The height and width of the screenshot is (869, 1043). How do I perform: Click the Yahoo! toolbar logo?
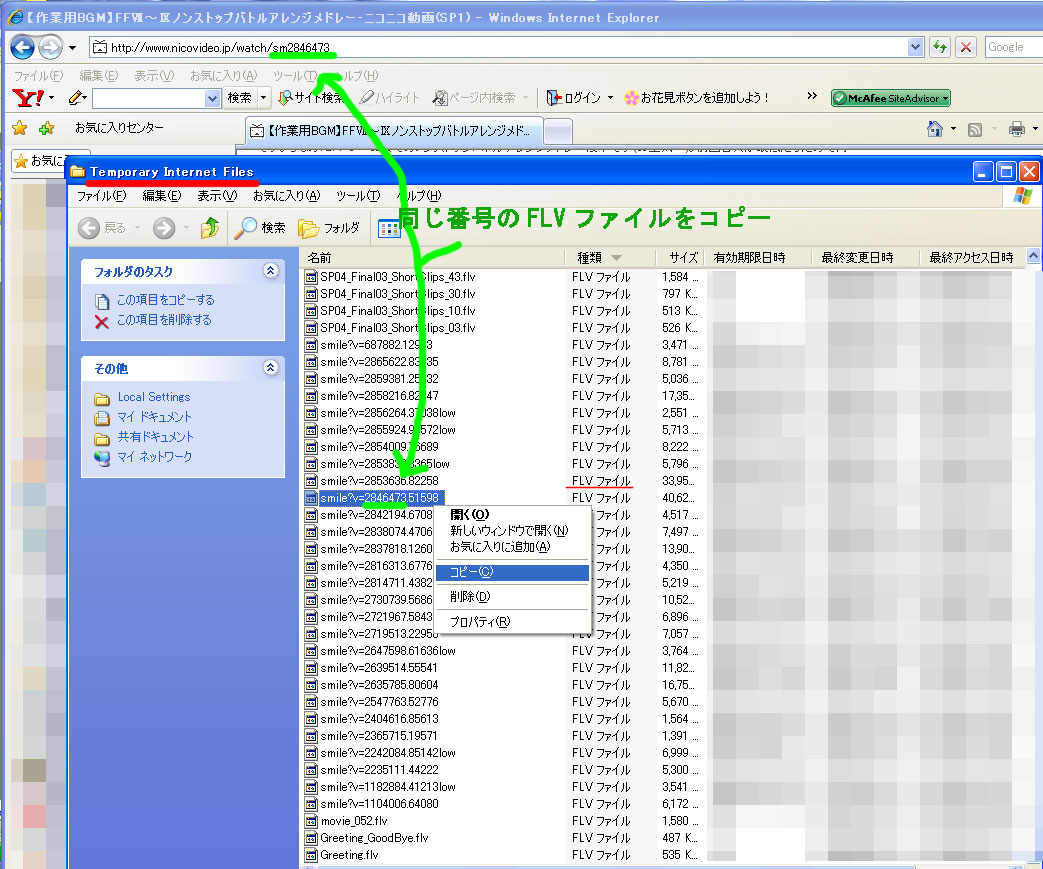pos(28,98)
